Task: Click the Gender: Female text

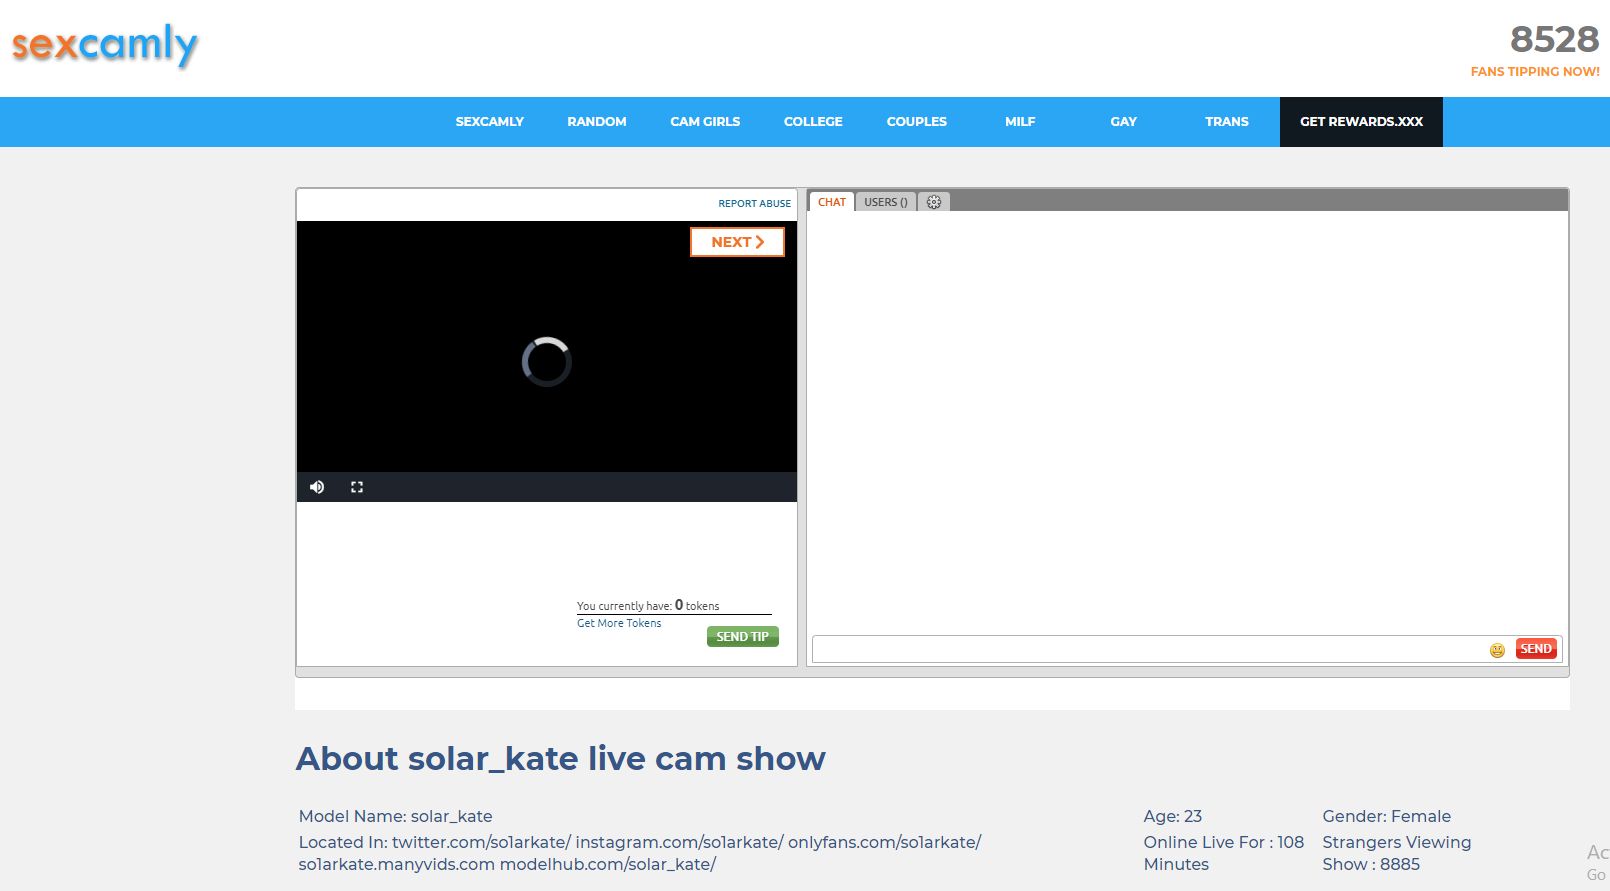Action: tap(1386, 816)
